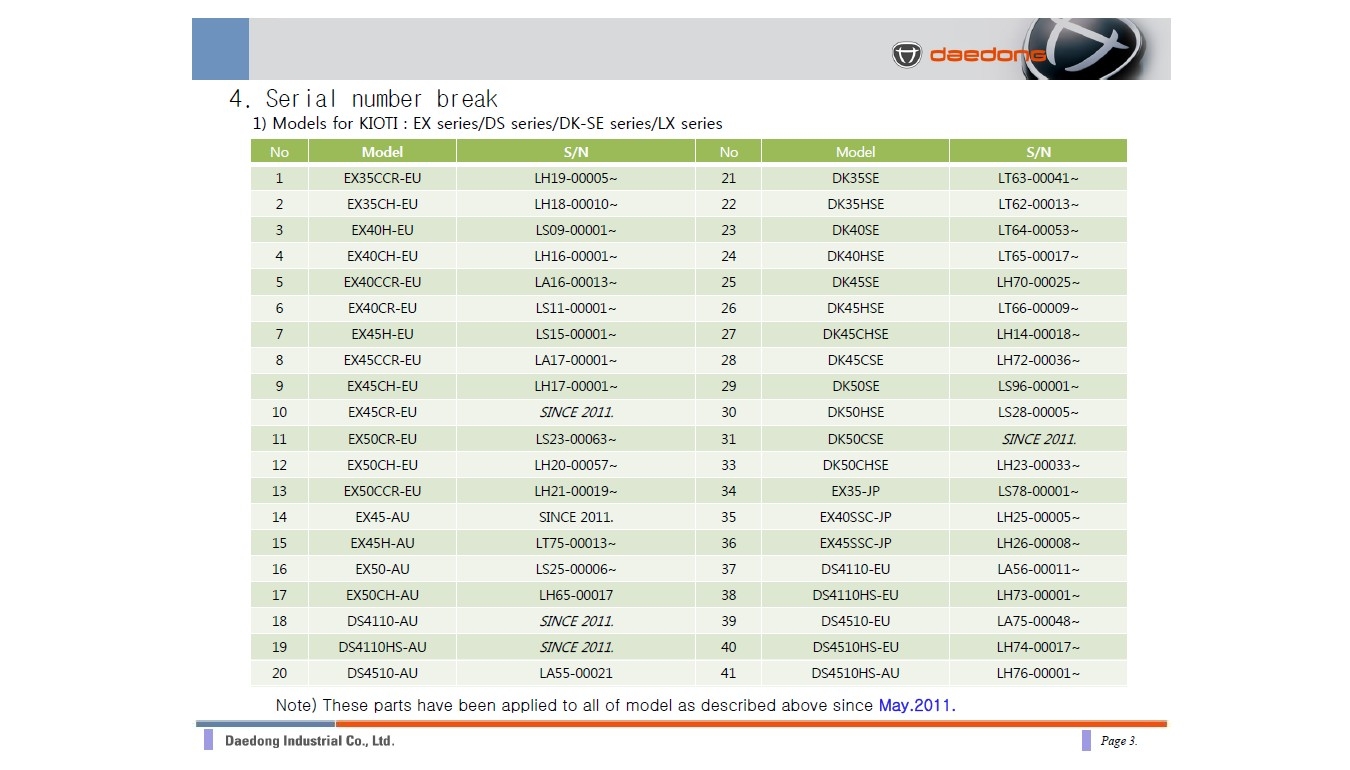Click 'SINCE 2011.' in the DK50CSE row
This screenshot has height=770, width=1350.
pyautogui.click(x=1039, y=439)
